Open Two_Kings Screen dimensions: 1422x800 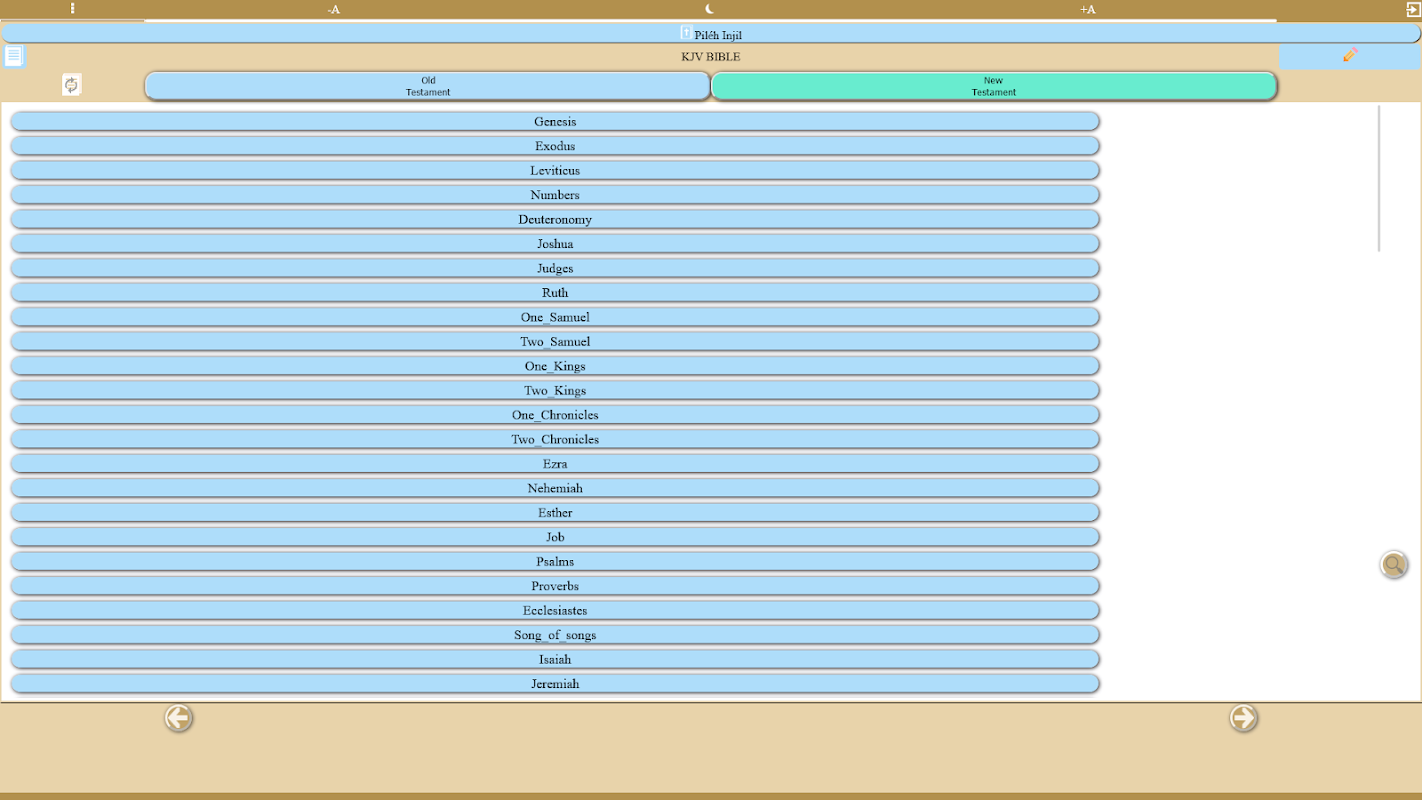[x=555, y=390]
